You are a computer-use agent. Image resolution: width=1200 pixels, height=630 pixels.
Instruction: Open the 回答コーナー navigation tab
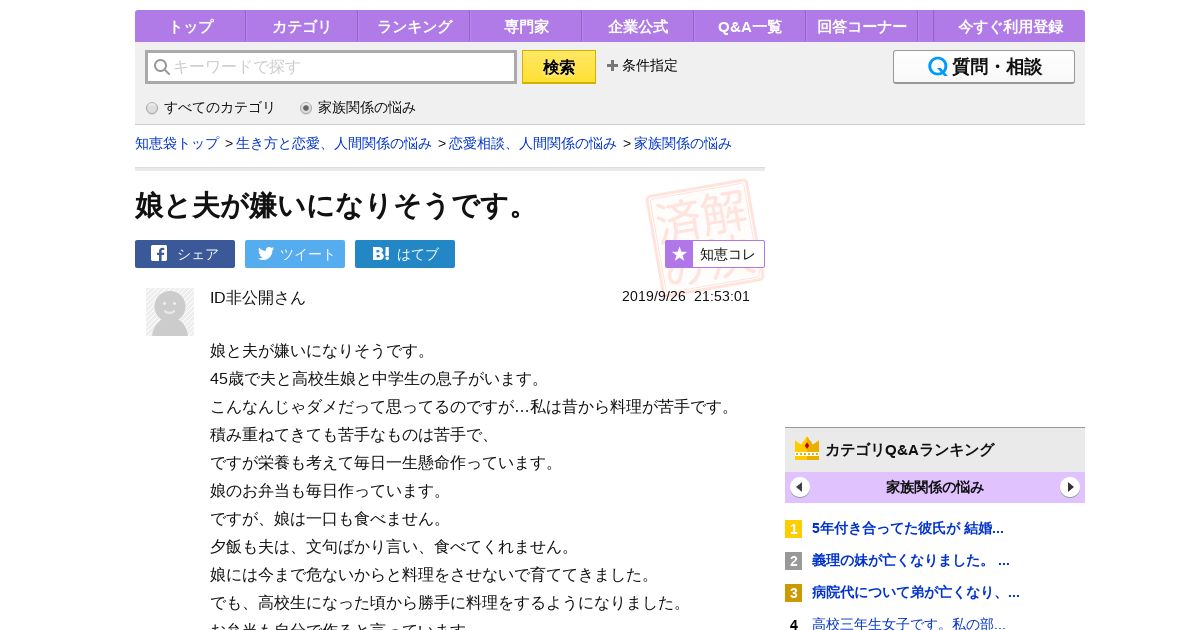click(x=861, y=26)
